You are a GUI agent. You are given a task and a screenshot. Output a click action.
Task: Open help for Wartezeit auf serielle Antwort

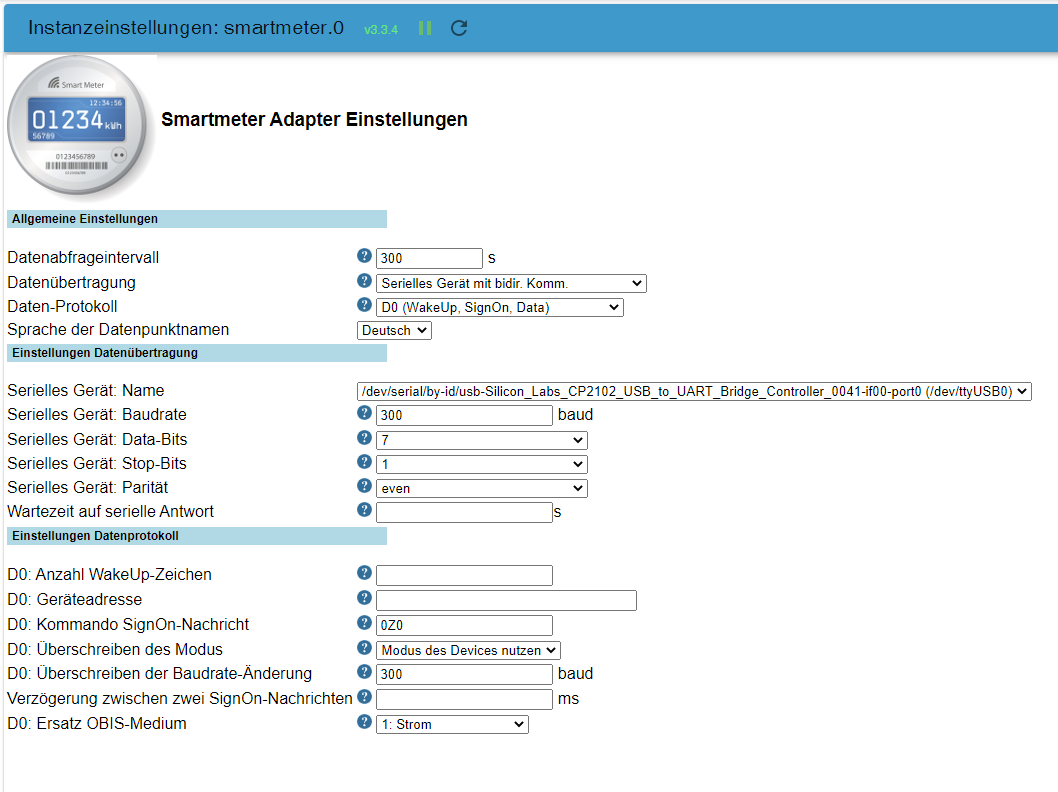tap(364, 510)
